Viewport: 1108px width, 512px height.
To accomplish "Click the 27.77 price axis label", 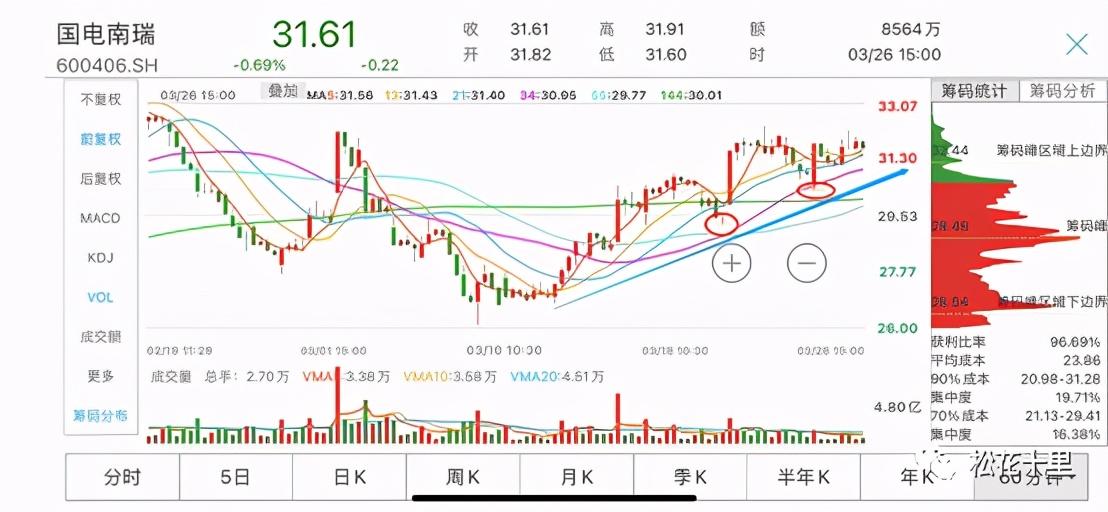I will click(897, 272).
